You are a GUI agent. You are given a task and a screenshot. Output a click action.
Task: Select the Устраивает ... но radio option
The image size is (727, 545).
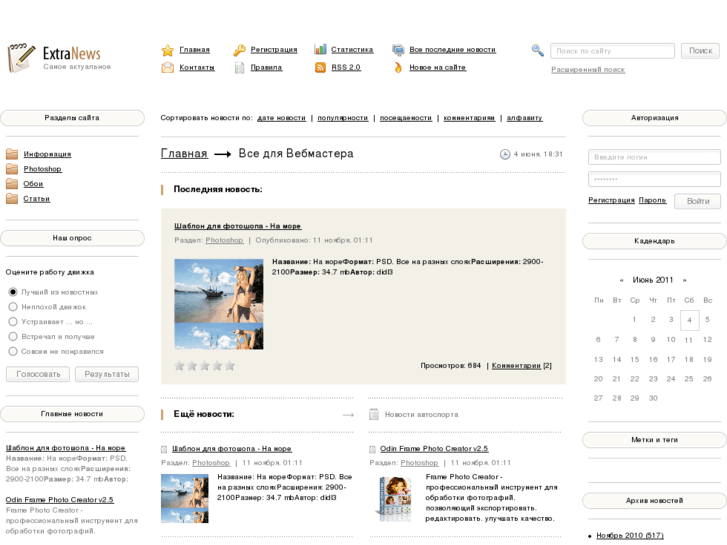pos(13,321)
